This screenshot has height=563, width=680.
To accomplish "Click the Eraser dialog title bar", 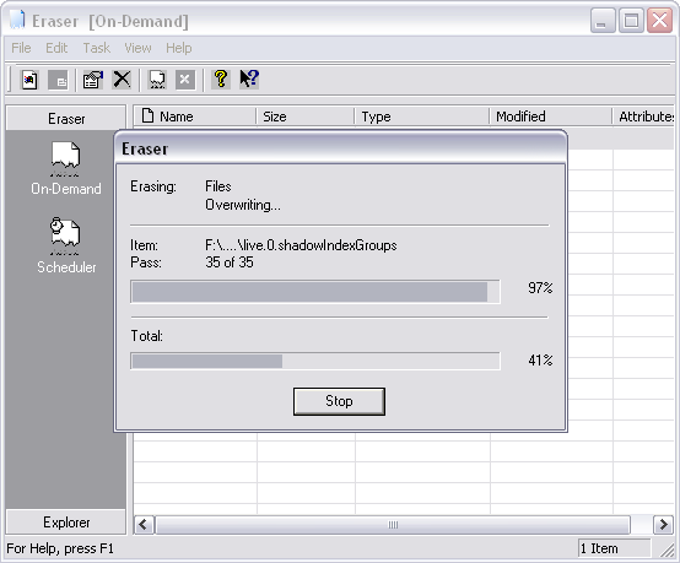I will pos(341,148).
